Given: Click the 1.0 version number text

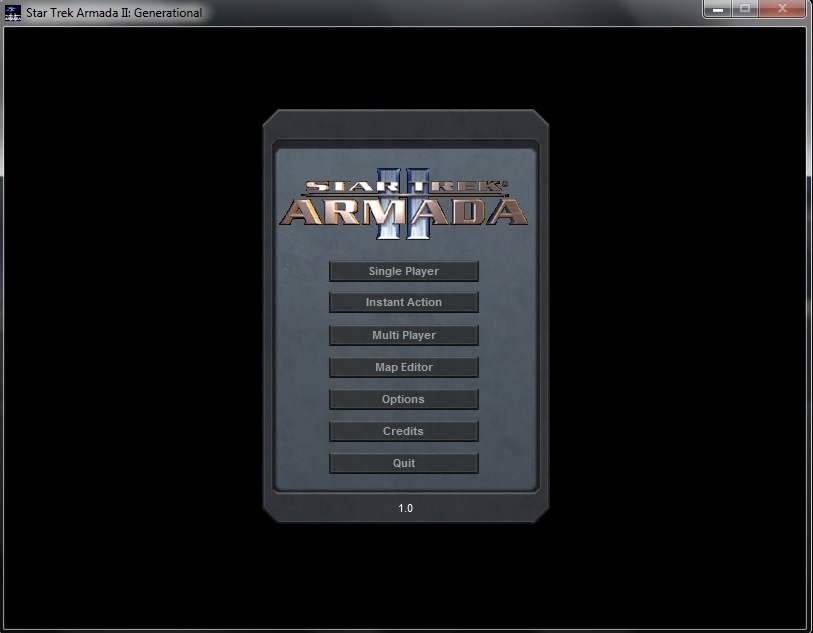Looking at the screenshot, I should 405,508.
